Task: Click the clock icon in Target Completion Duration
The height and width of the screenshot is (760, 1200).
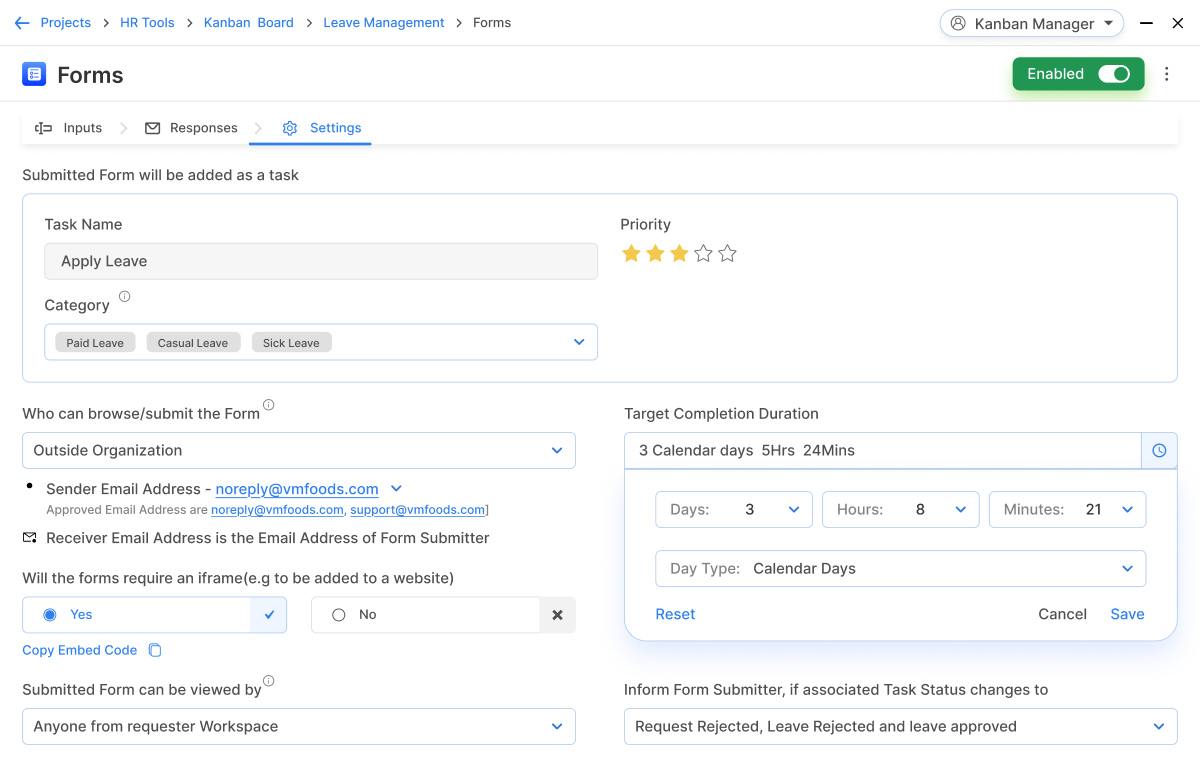Action: pos(1159,451)
